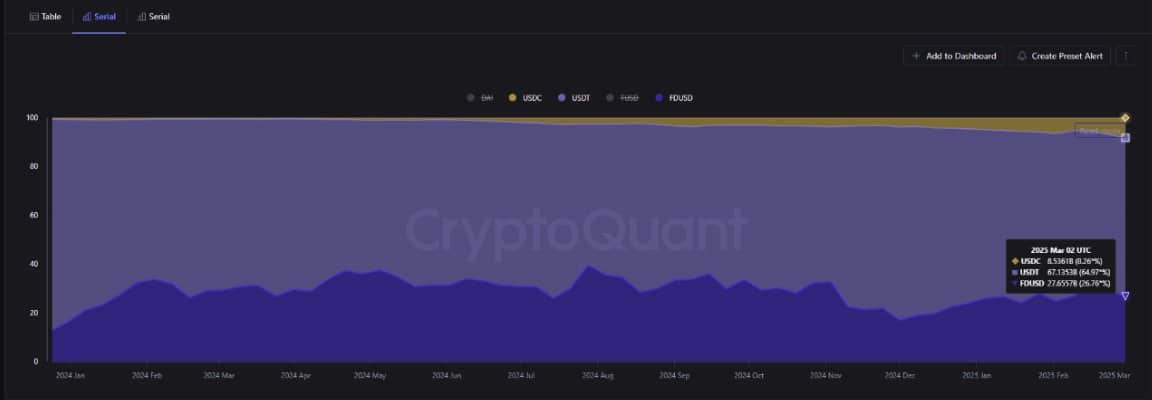Click the 2024 Jul axis label
This screenshot has height=400, width=1152.
point(521,375)
